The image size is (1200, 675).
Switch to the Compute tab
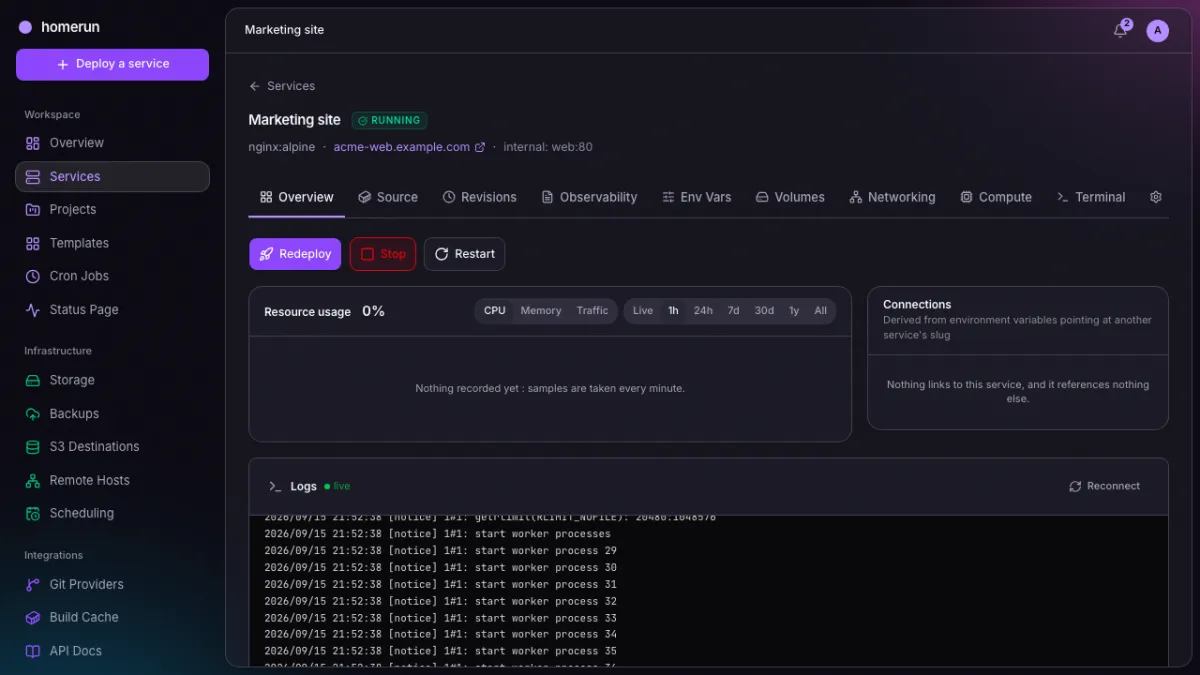[996, 197]
